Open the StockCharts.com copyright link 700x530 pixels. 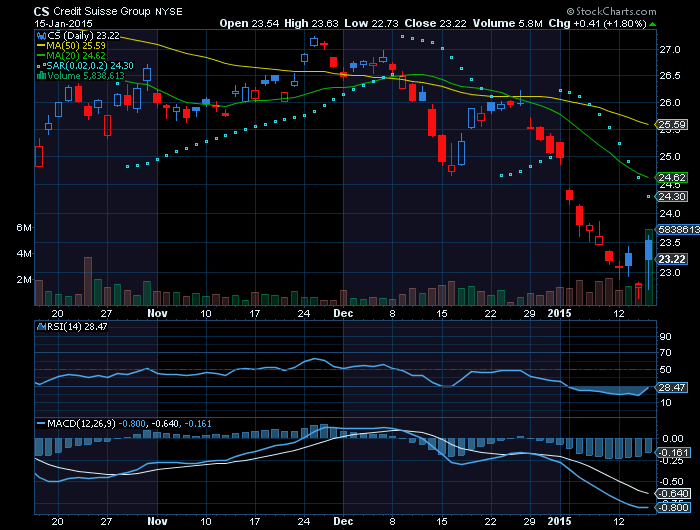pos(612,12)
